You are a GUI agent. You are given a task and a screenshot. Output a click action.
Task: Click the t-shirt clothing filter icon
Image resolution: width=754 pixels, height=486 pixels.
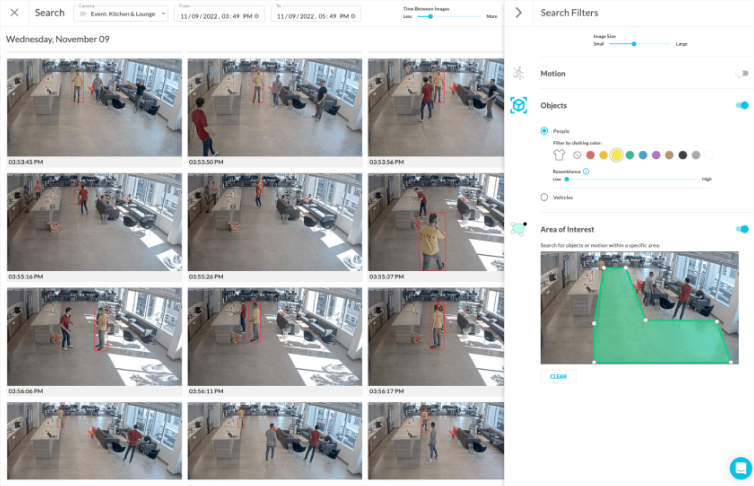click(559, 155)
